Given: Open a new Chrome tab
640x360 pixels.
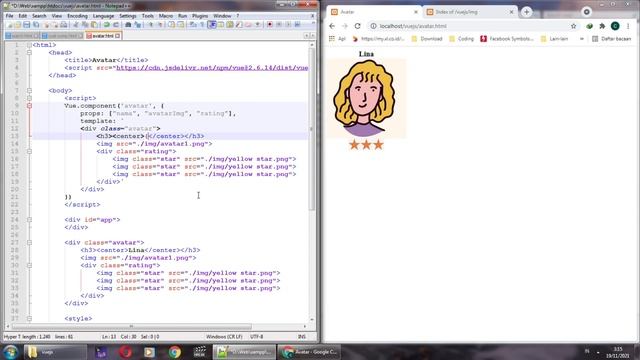Looking at the screenshot, I should coord(526,12).
